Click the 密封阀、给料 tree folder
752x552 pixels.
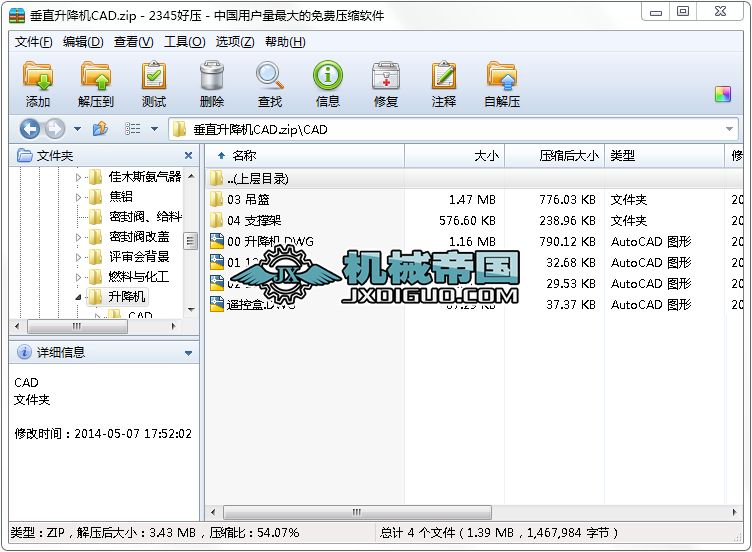(145, 217)
